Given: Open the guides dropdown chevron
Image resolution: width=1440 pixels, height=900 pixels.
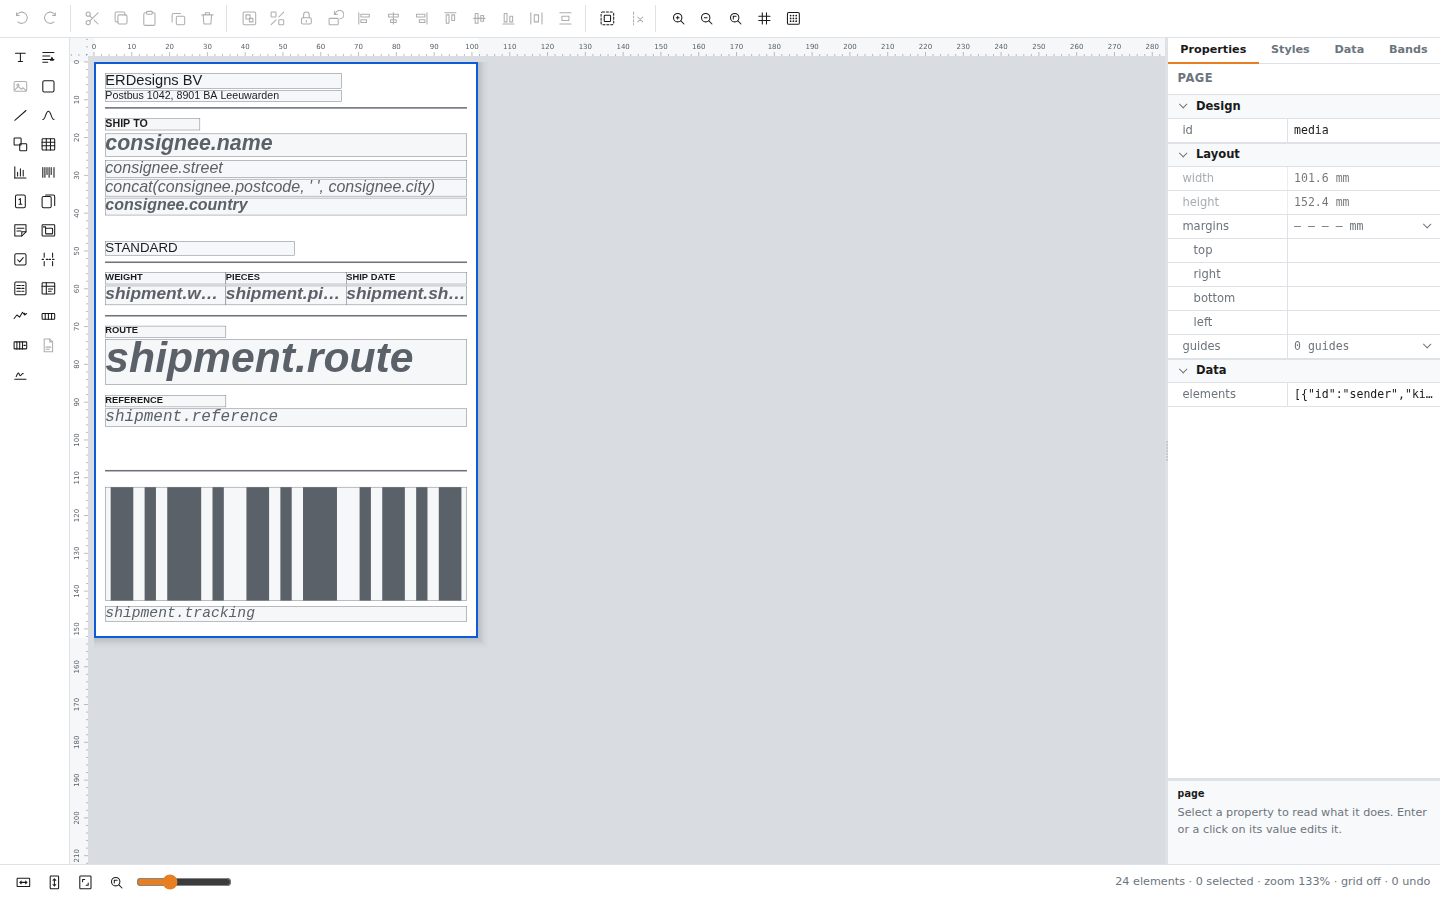Looking at the screenshot, I should [x=1427, y=346].
